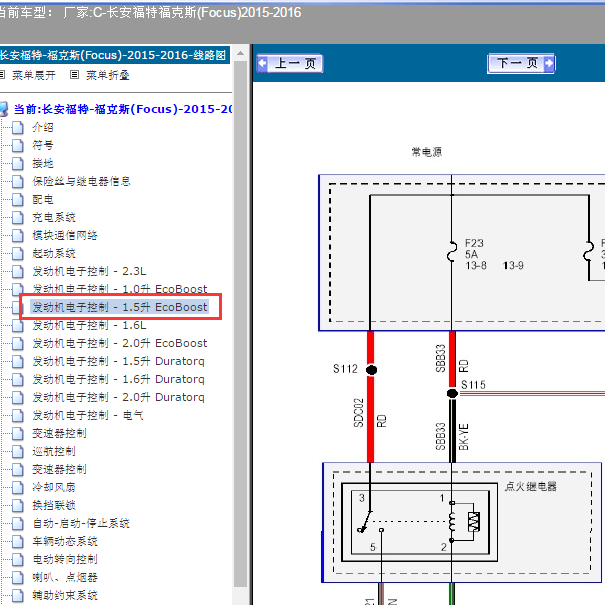Open 发动机电子控制 - 电气 item
Image resolution: width=605 pixels, height=605 pixels.
coord(88,415)
